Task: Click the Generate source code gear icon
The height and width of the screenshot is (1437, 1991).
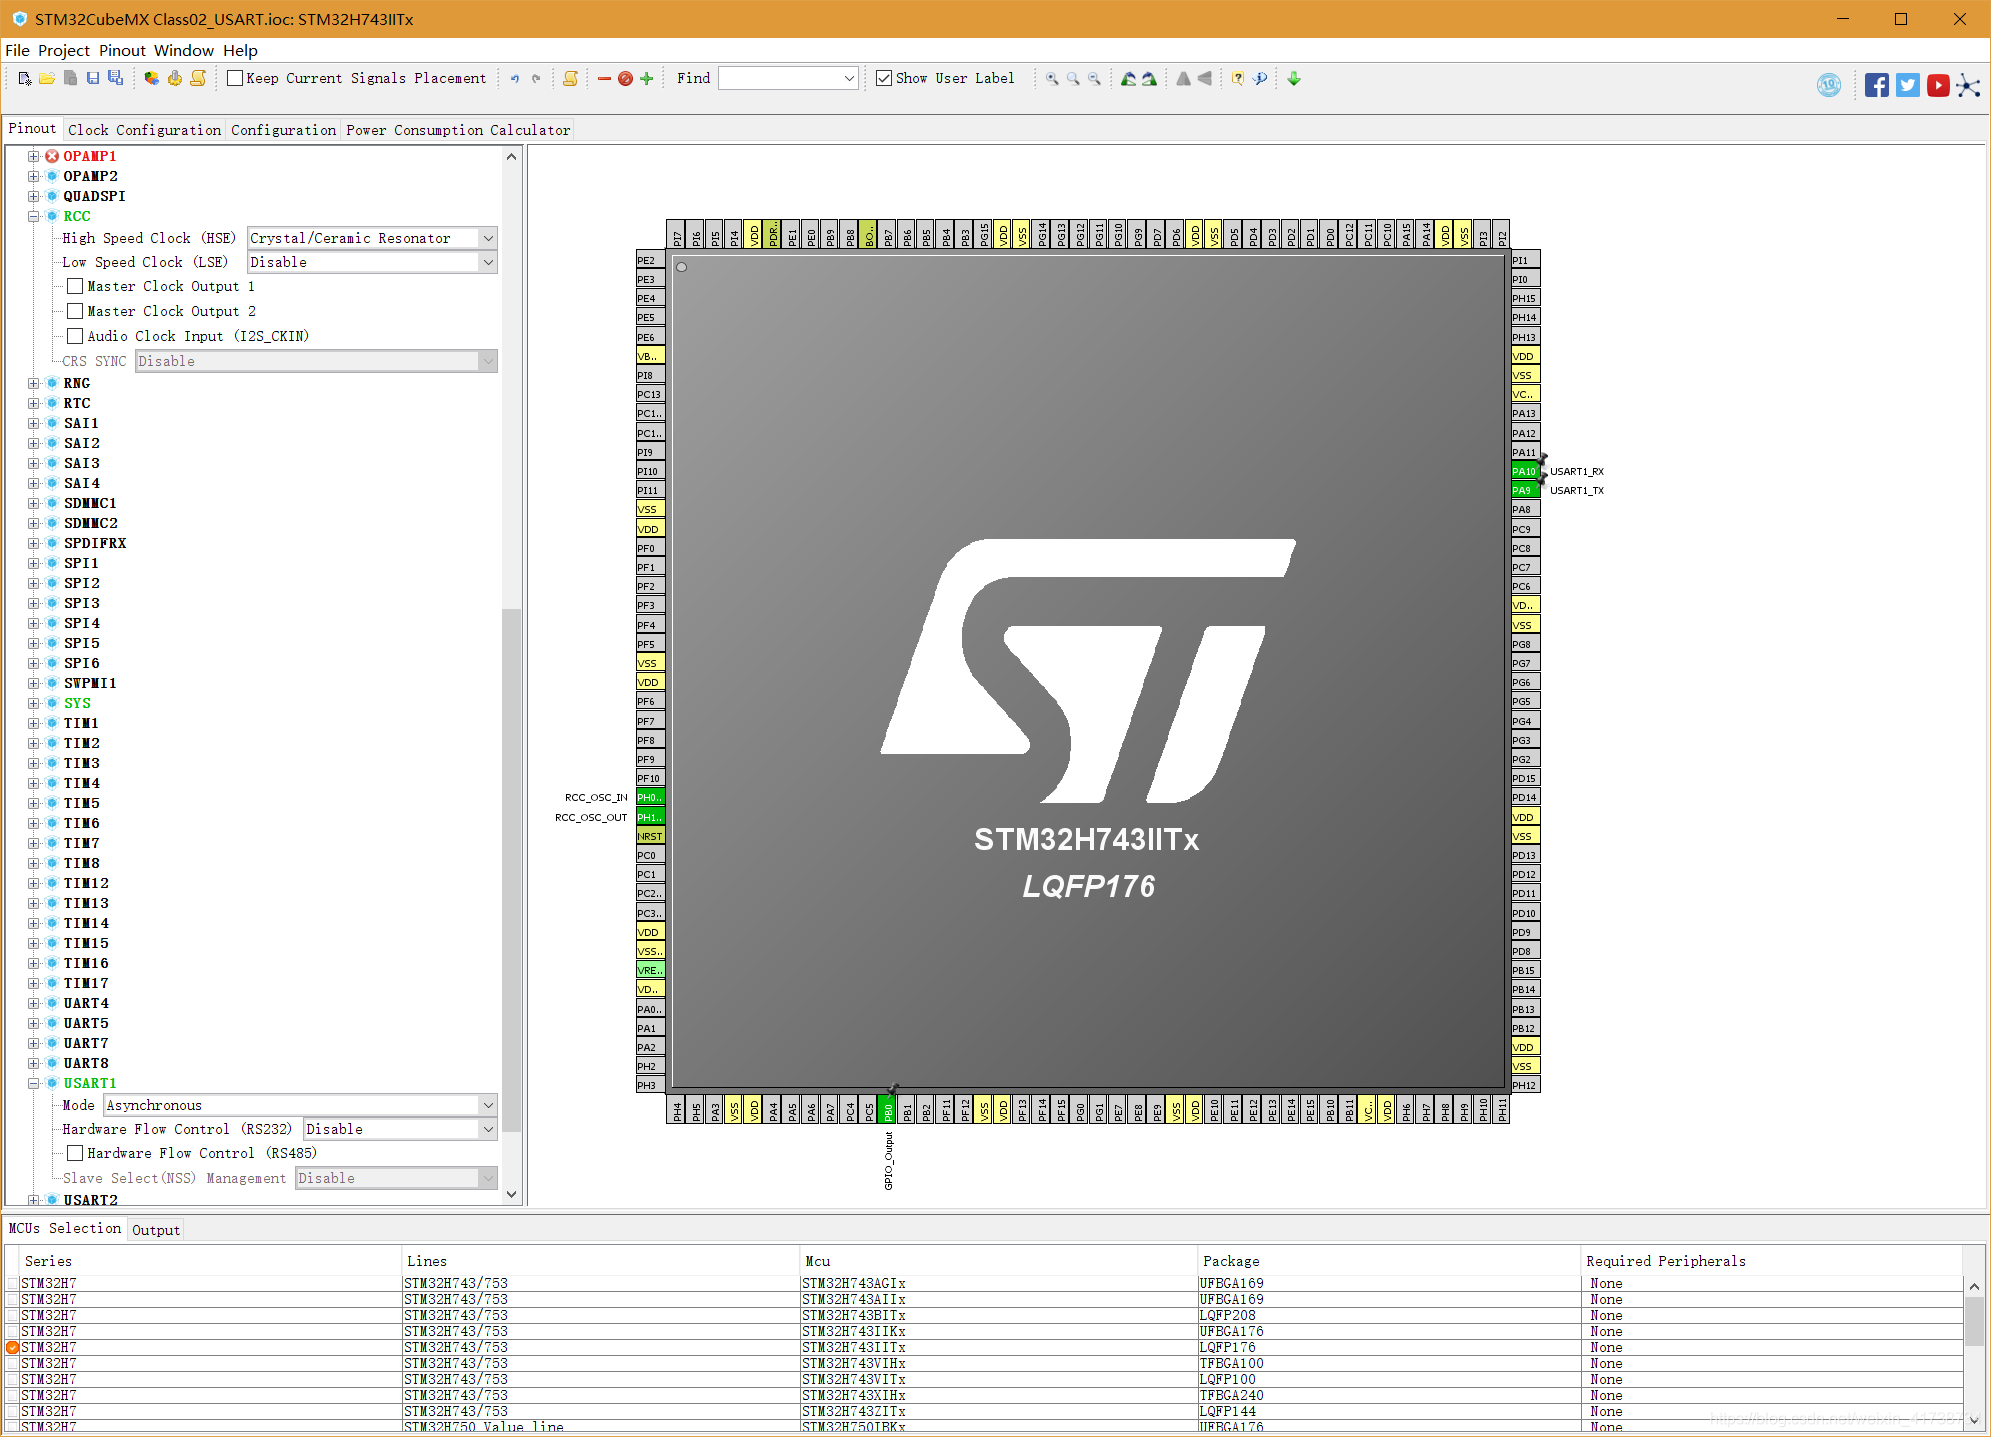Action: 175,78
